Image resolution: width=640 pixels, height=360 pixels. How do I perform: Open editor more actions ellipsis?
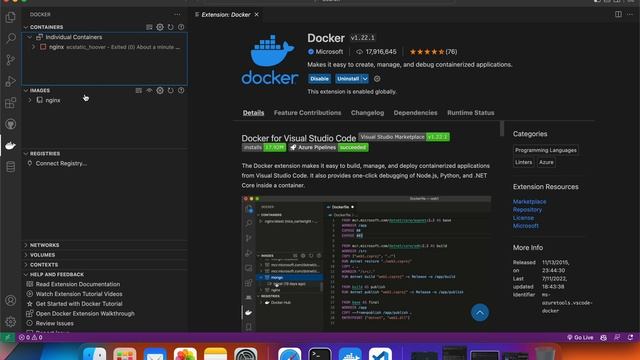click(x=630, y=14)
